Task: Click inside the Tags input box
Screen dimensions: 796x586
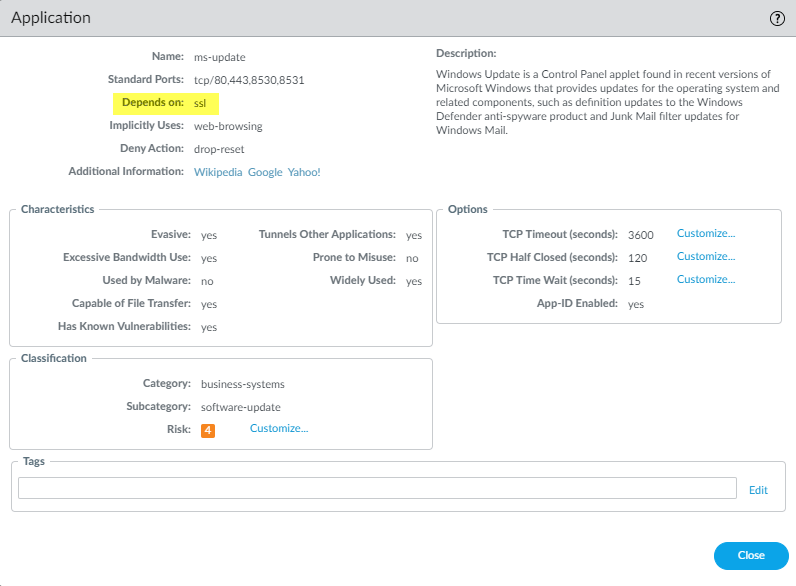Action: click(377, 488)
